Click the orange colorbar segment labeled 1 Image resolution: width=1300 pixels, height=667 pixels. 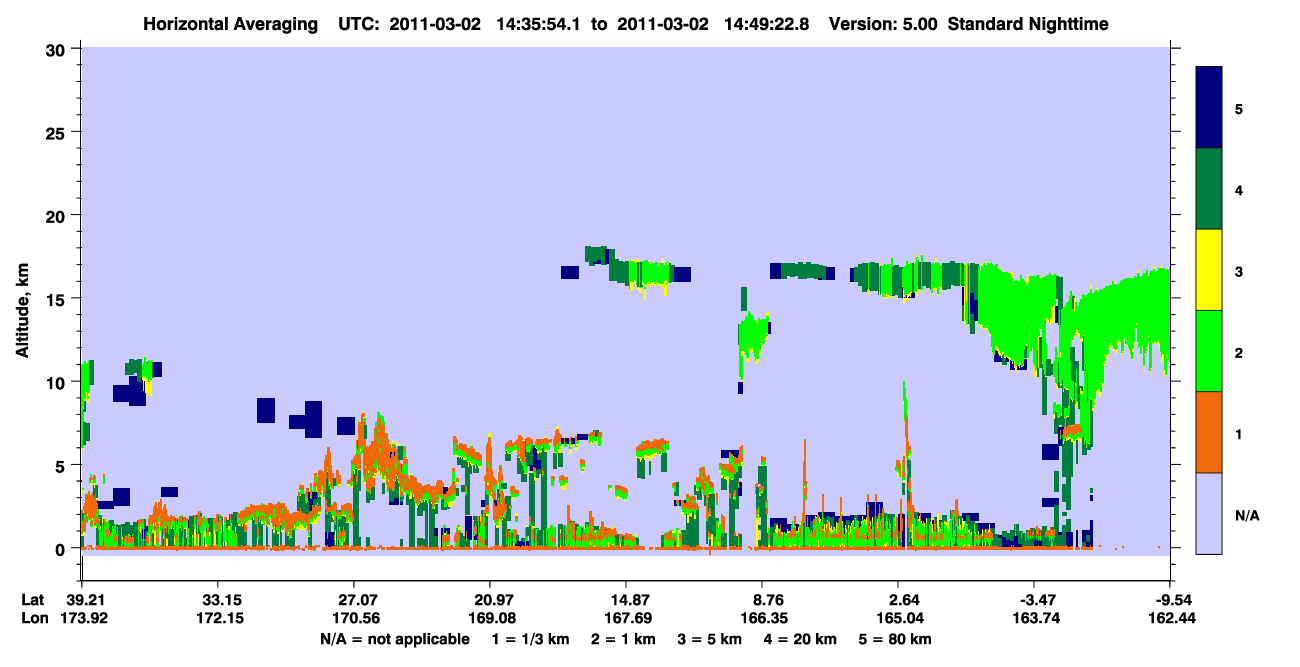(x=1209, y=432)
